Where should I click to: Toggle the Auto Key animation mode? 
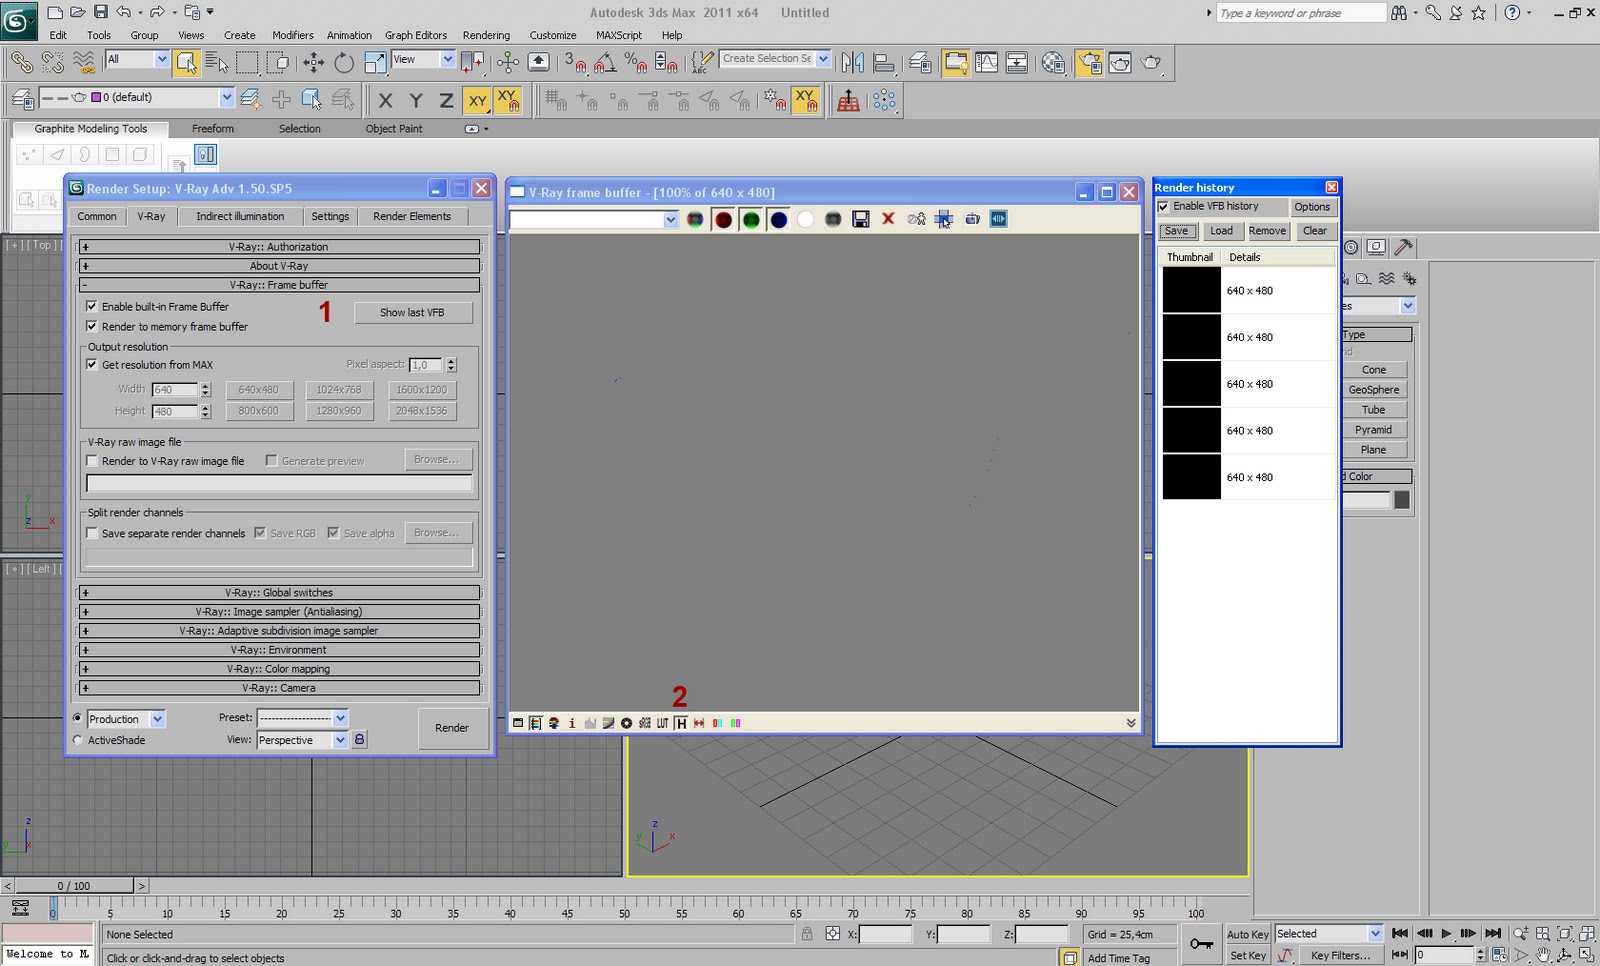pos(1247,934)
